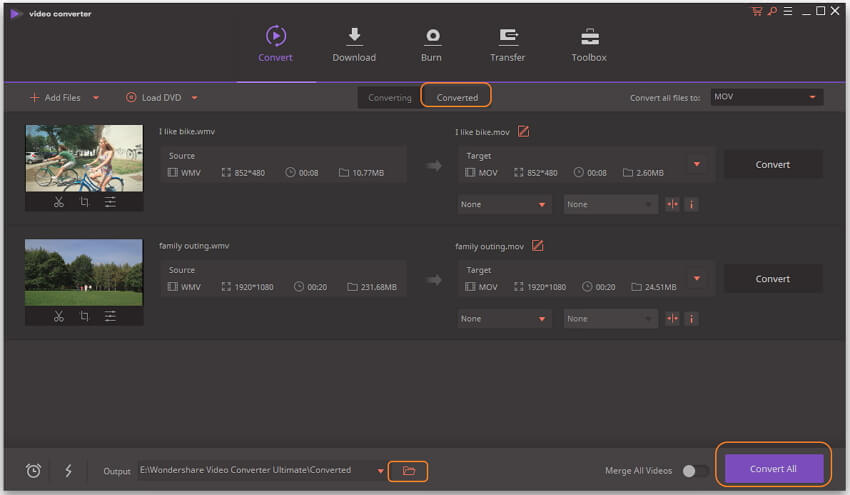Screen dimensions: 850x495
Task: Open first None dropdown for I like bike
Action: point(504,204)
